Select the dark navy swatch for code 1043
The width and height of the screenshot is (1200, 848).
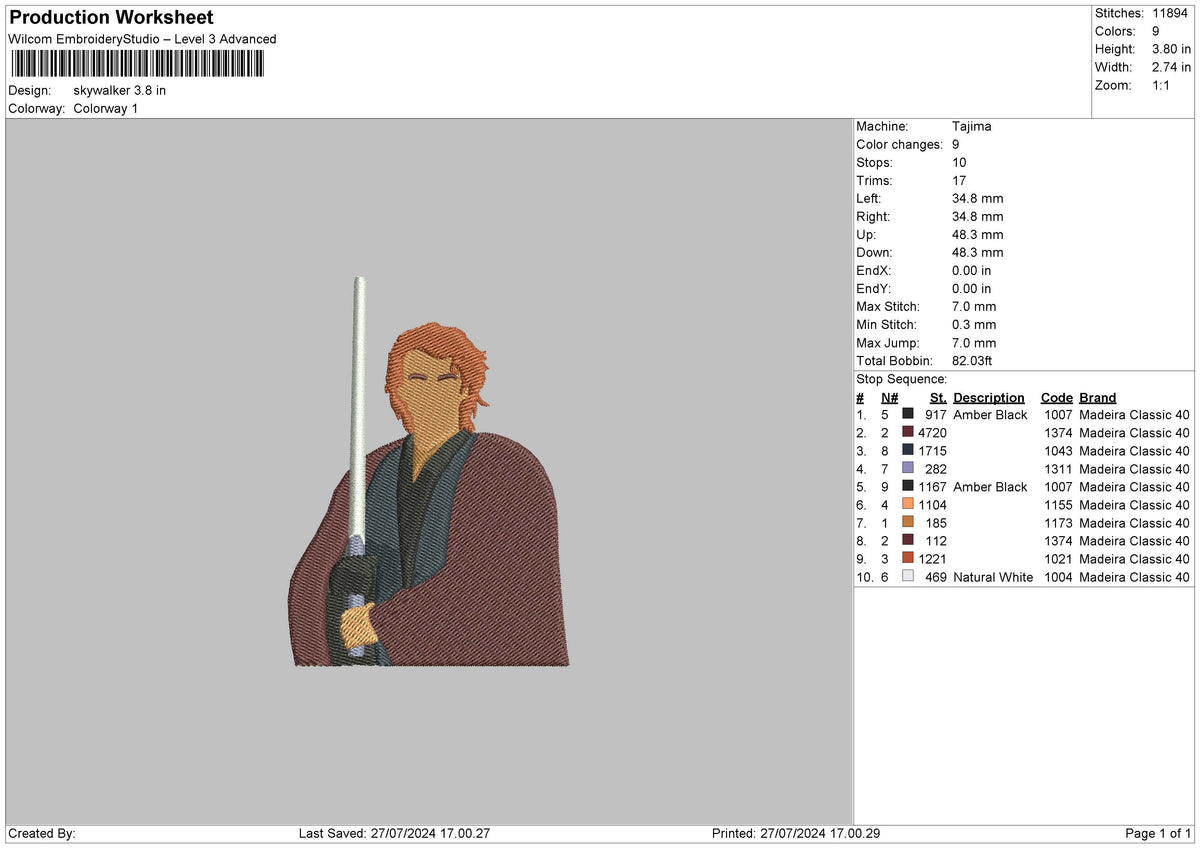click(908, 451)
